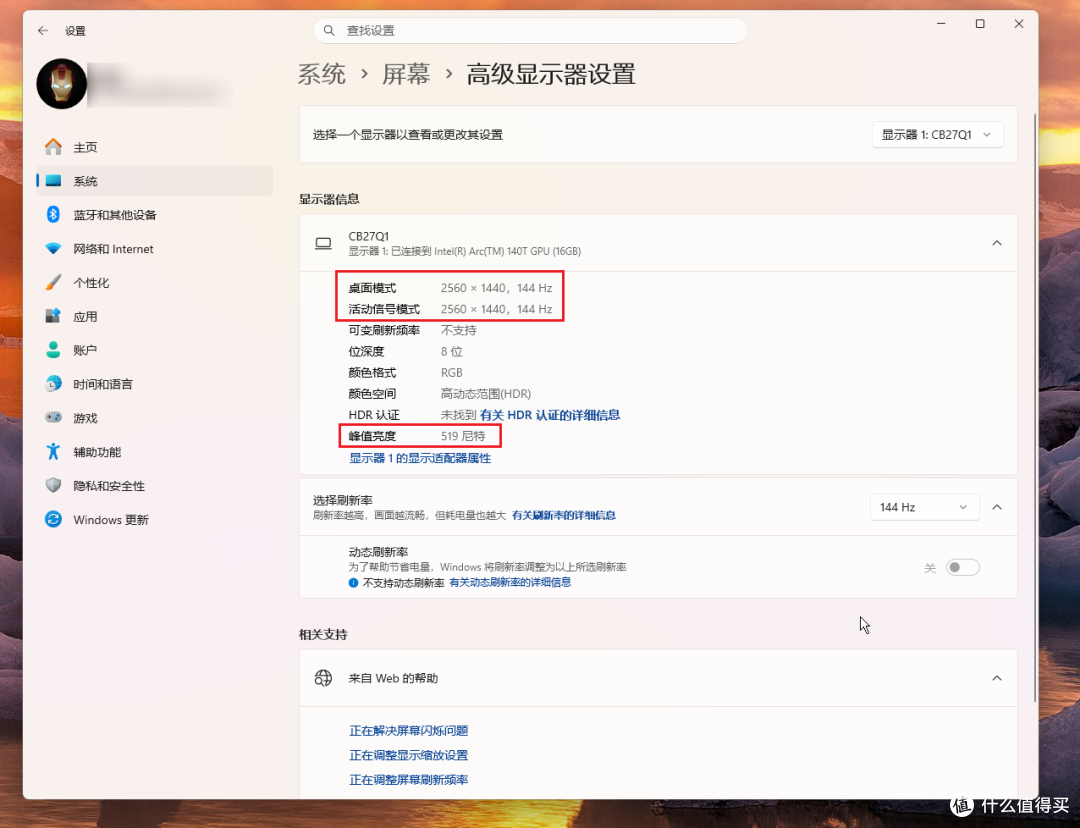Screen dimensions: 1080x828
Task: Open 有关 HDR 认证的详细信息 link
Action: point(550,415)
